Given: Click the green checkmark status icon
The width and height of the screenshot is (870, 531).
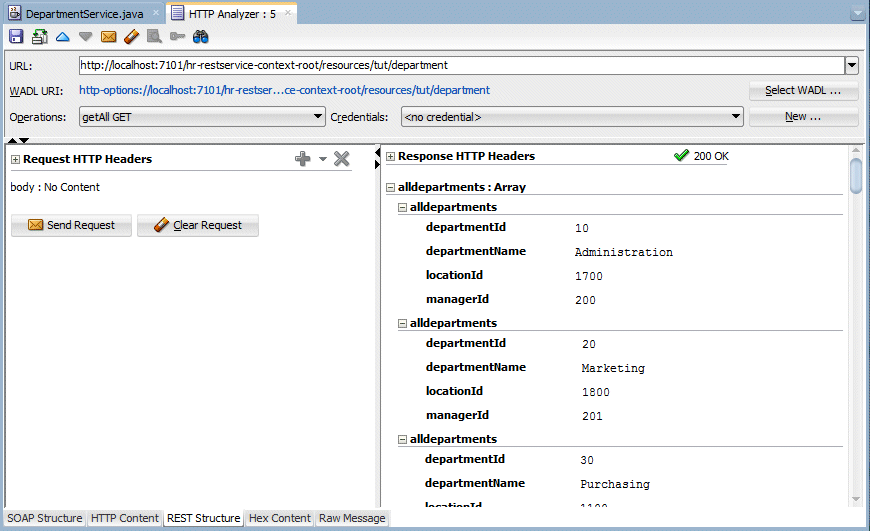Looking at the screenshot, I should pyautogui.click(x=681, y=155).
